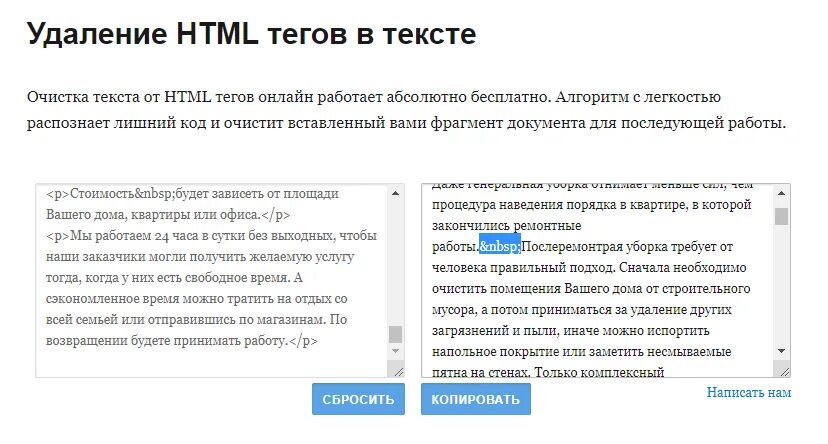828x444 pixels.
Task: Click the word Стоимость in left textarea
Action: click(102, 194)
